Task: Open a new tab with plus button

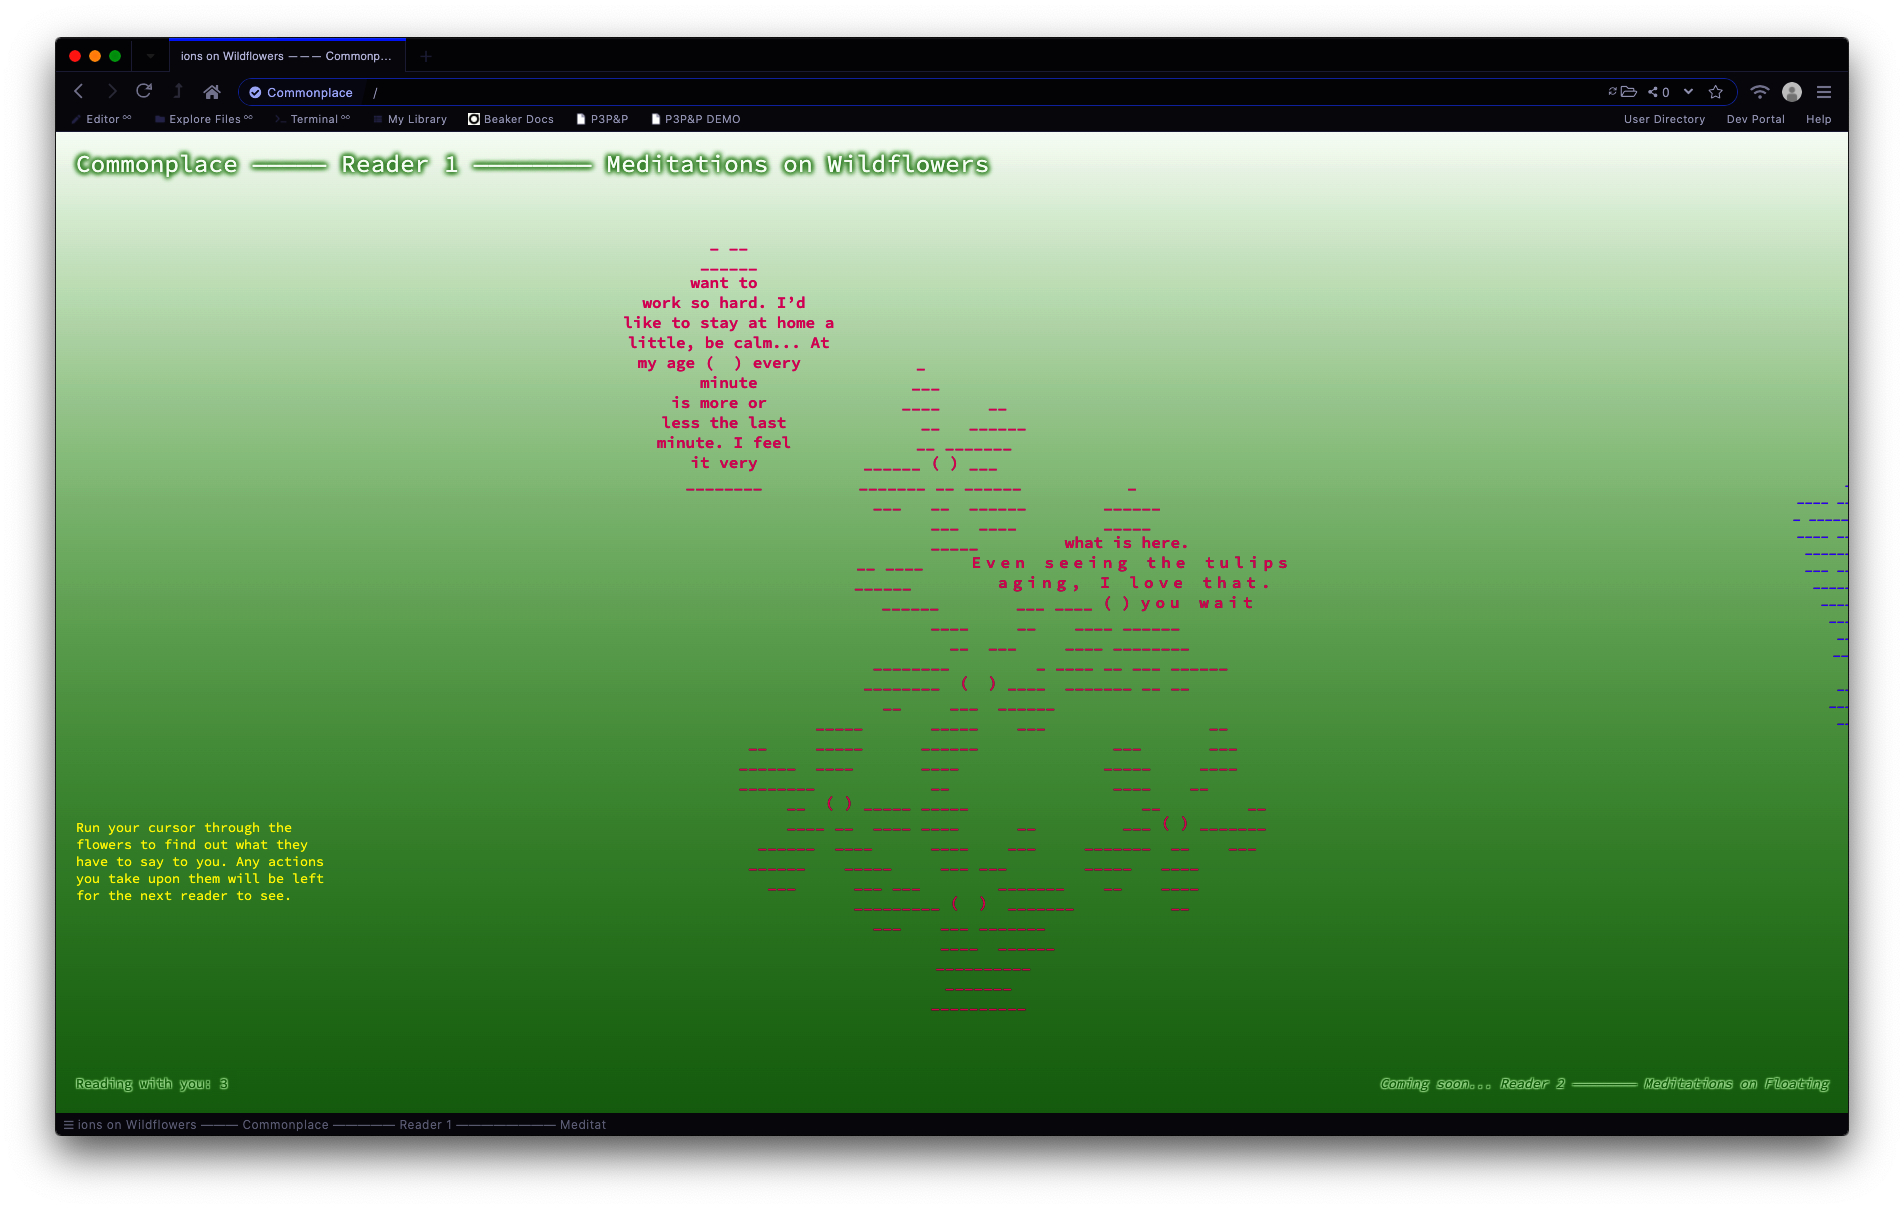Action: (426, 56)
